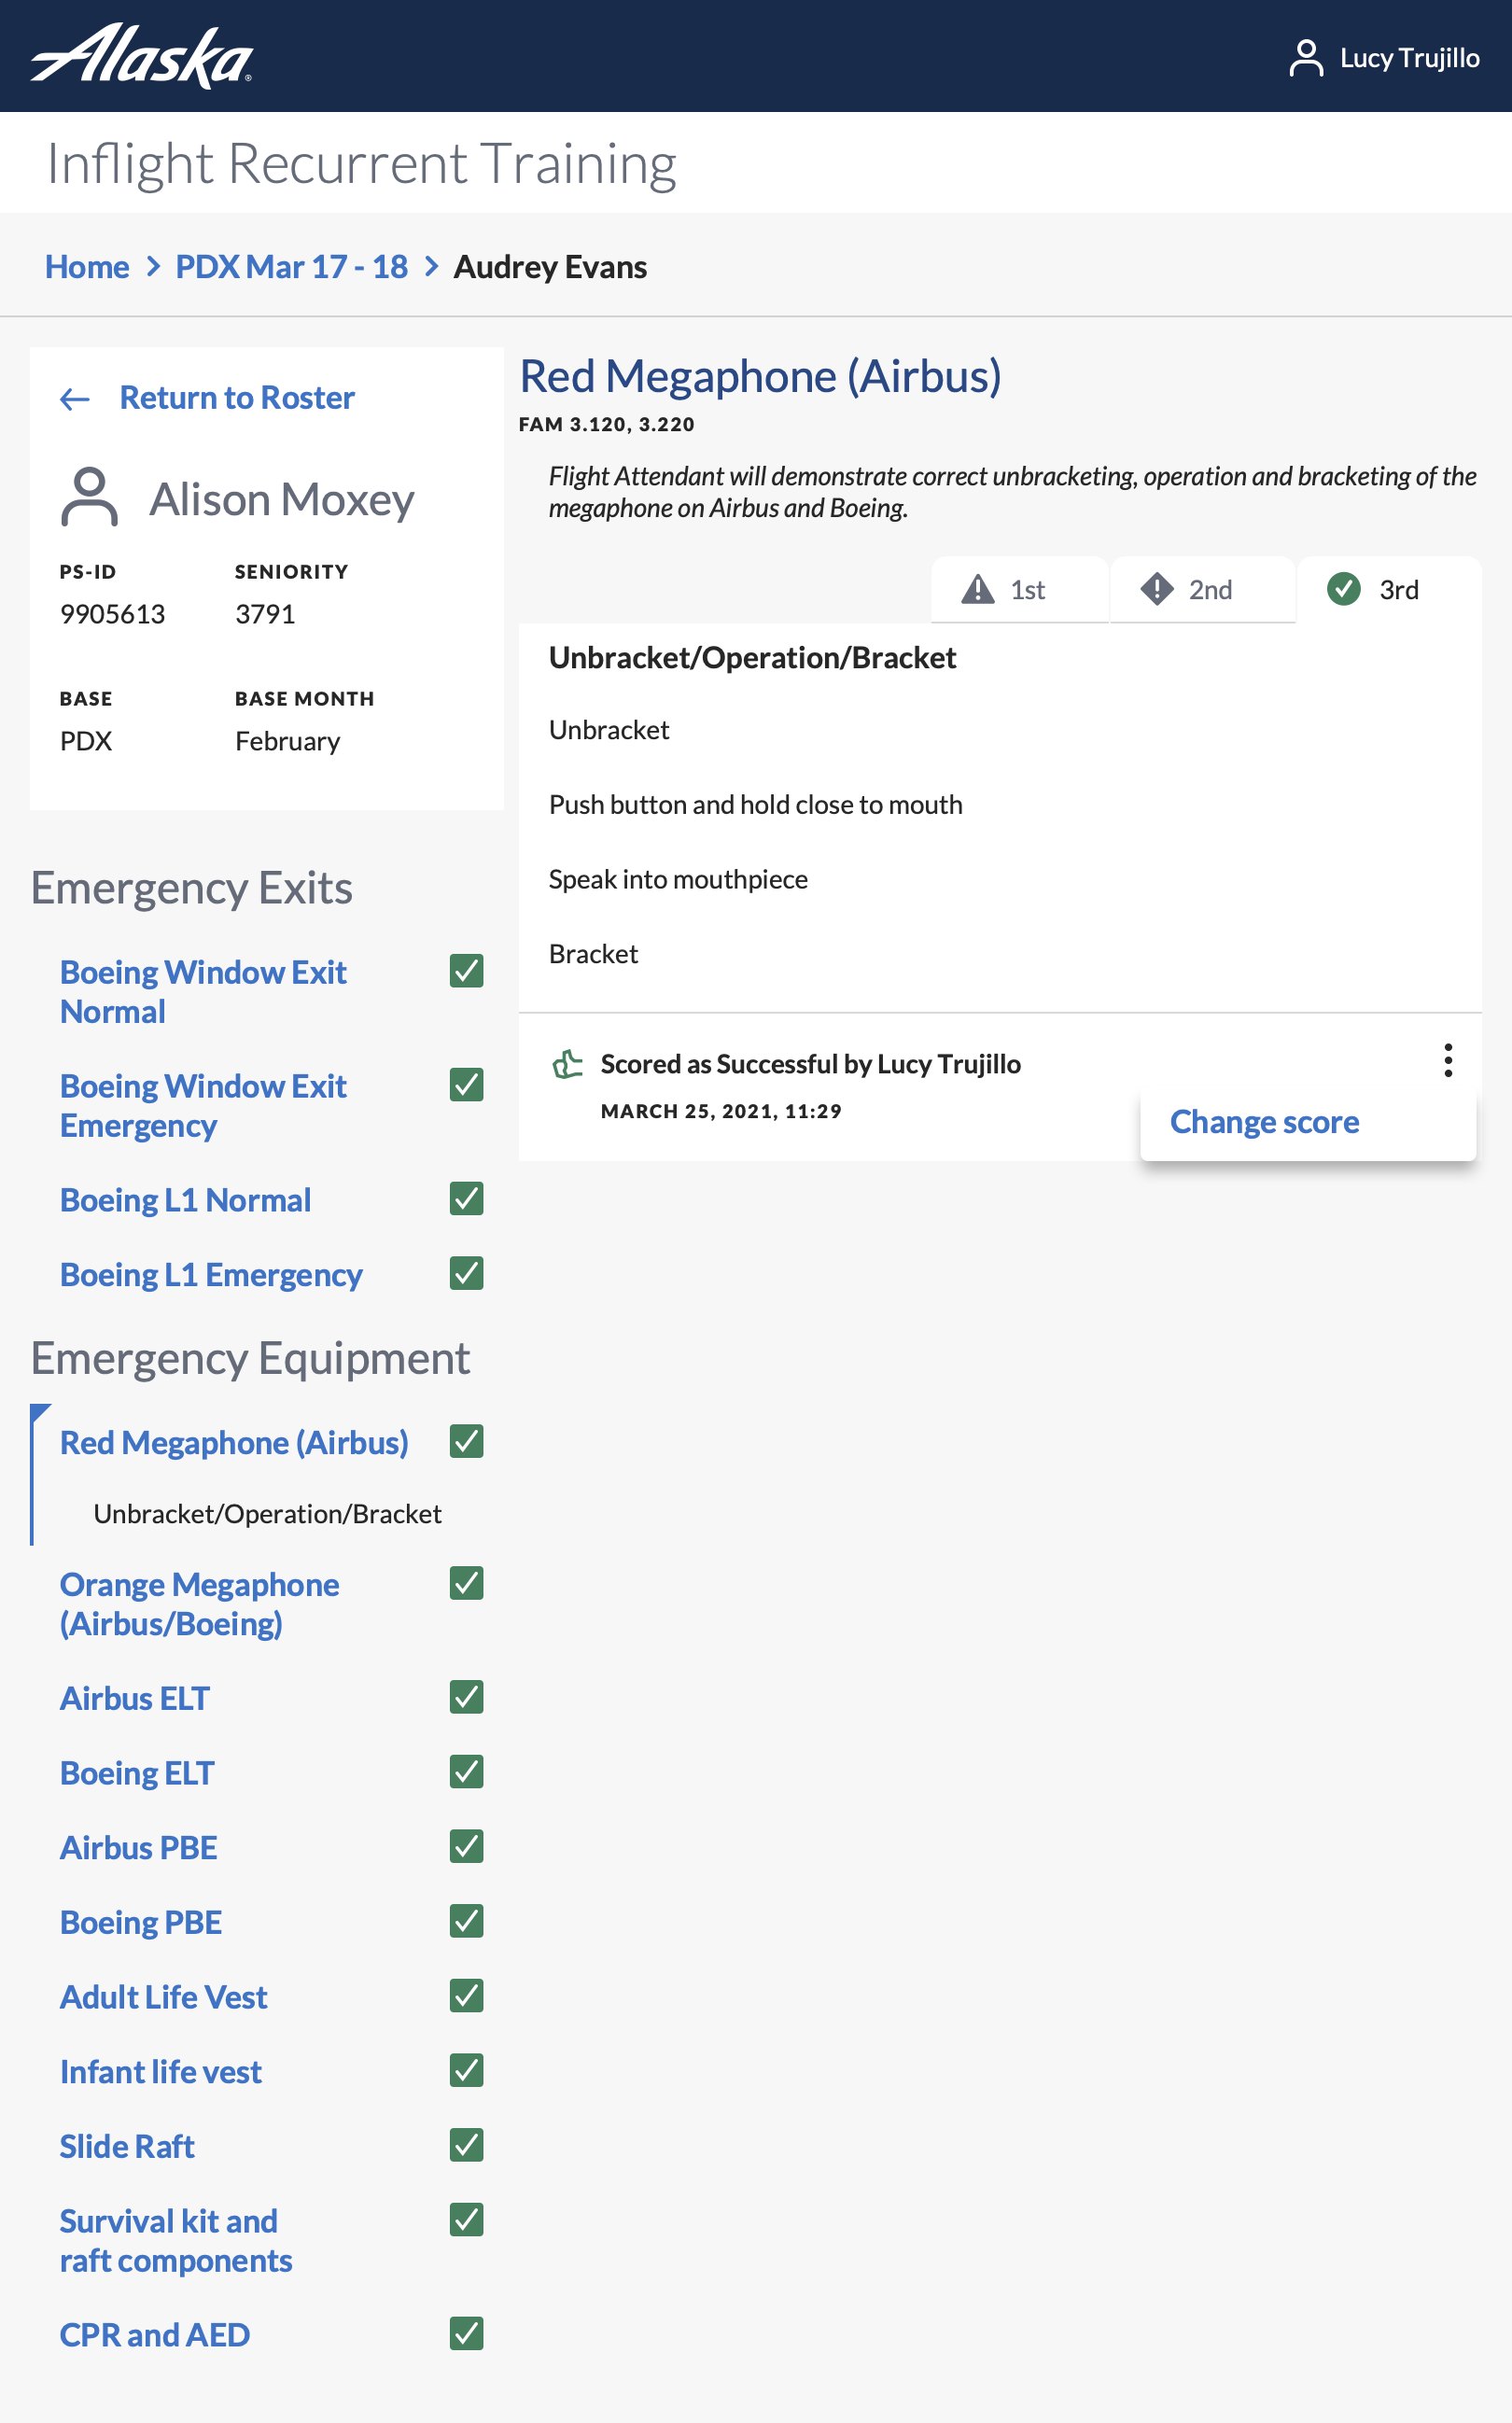Open Boeing L1 Emergency drill

click(211, 1275)
